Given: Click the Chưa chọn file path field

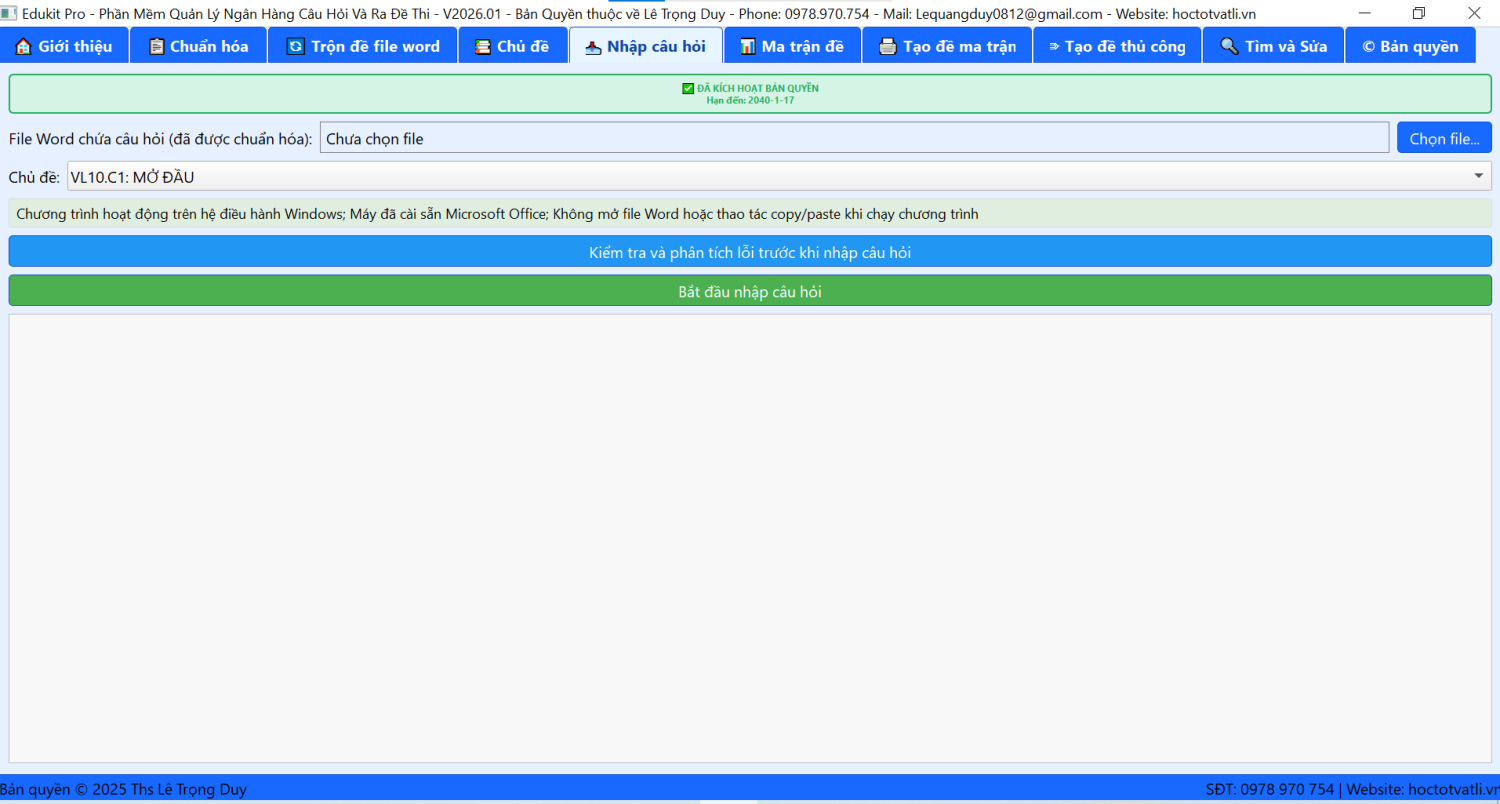Looking at the screenshot, I should click(854, 138).
